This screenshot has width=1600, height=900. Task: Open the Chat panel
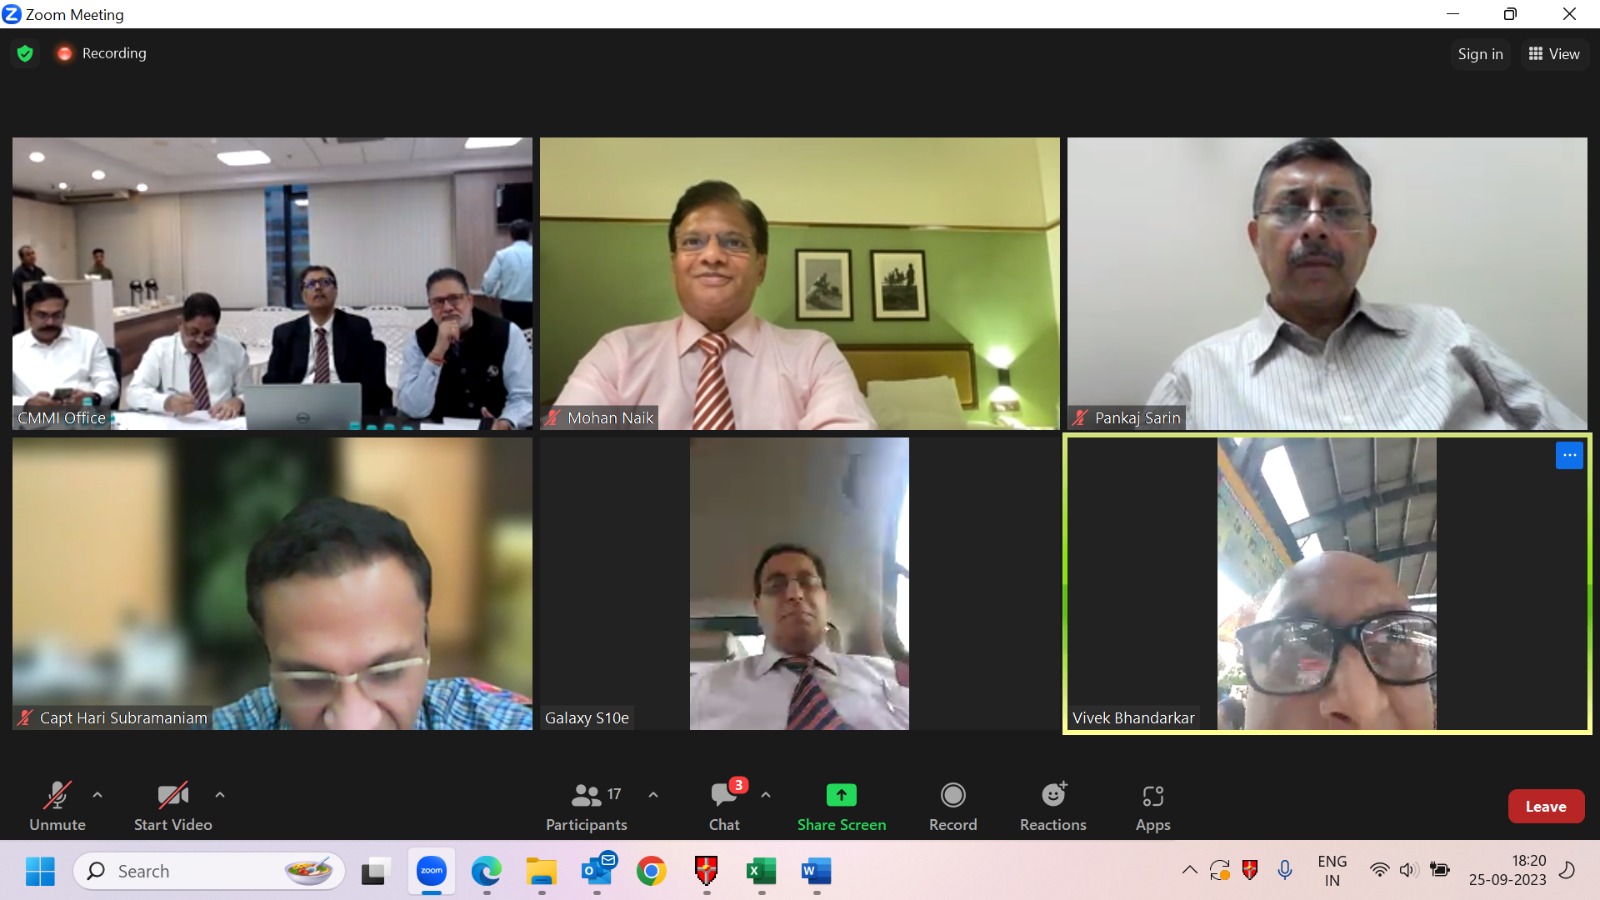click(x=724, y=806)
